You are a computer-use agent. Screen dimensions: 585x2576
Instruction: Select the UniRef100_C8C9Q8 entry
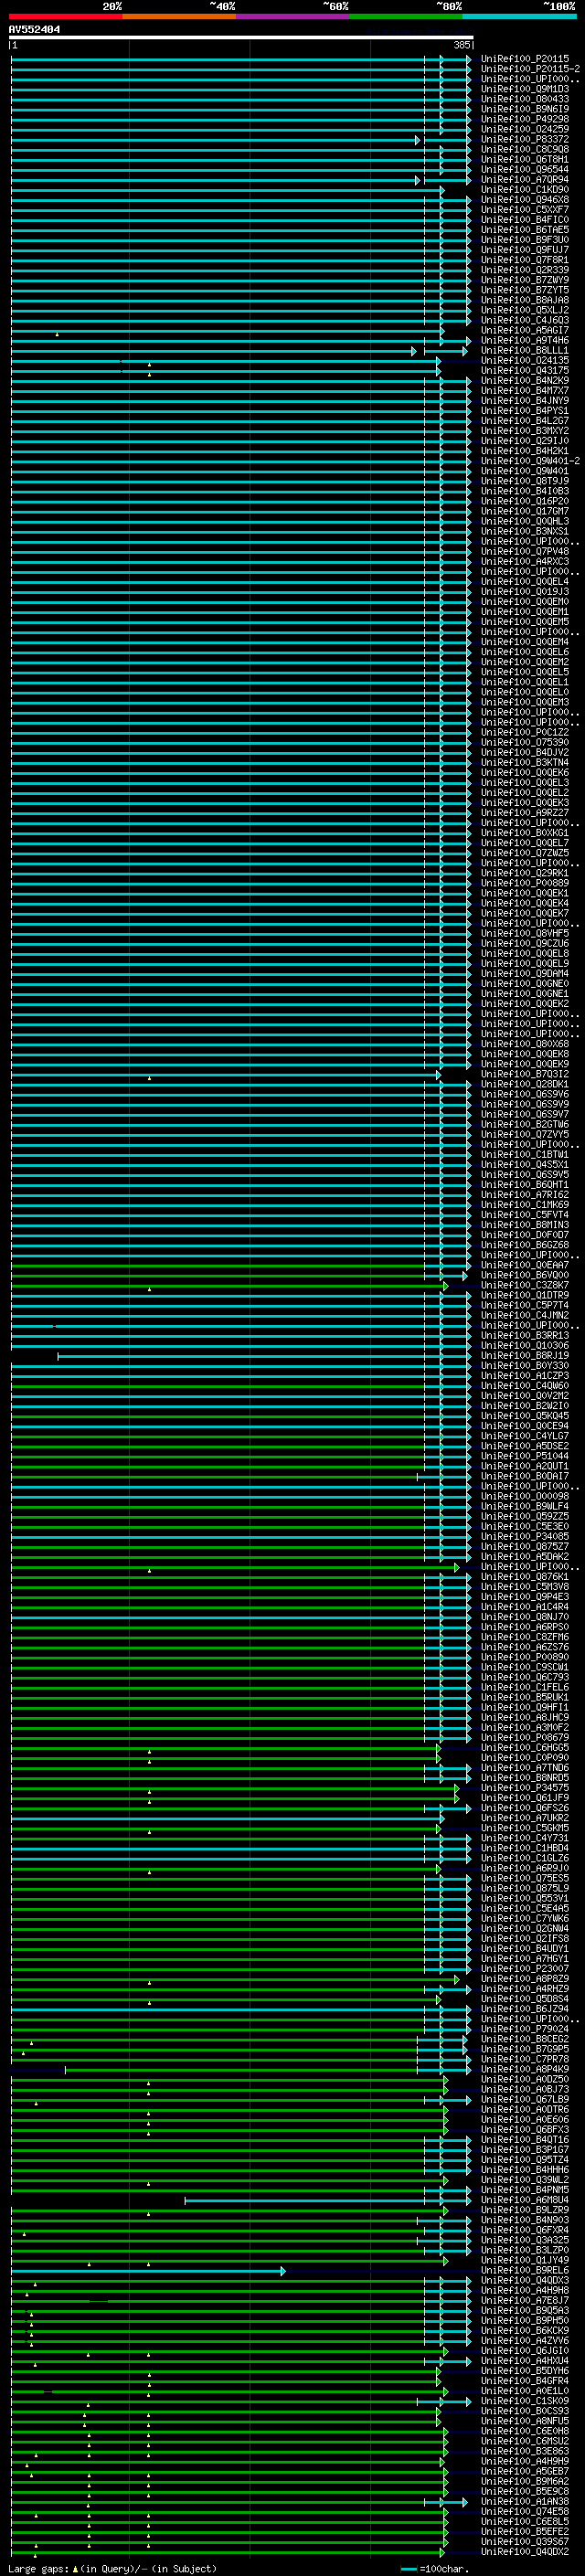click(525, 149)
